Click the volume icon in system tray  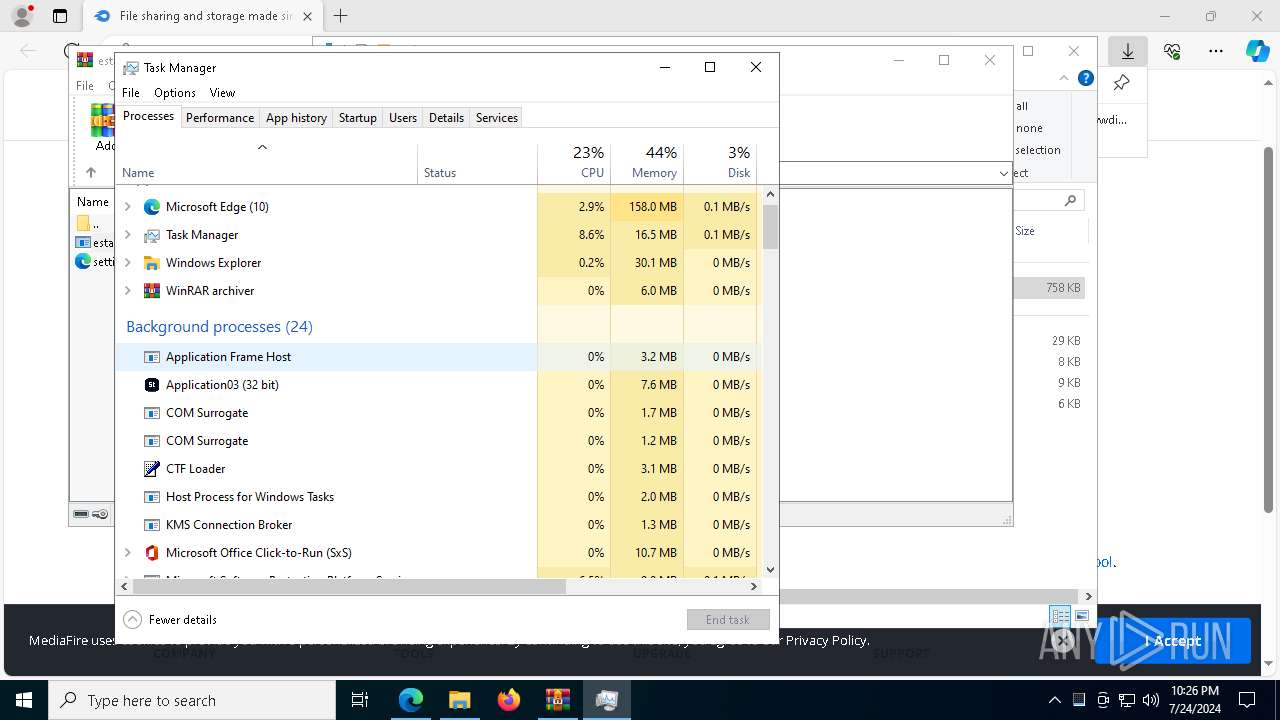[x=1151, y=700]
